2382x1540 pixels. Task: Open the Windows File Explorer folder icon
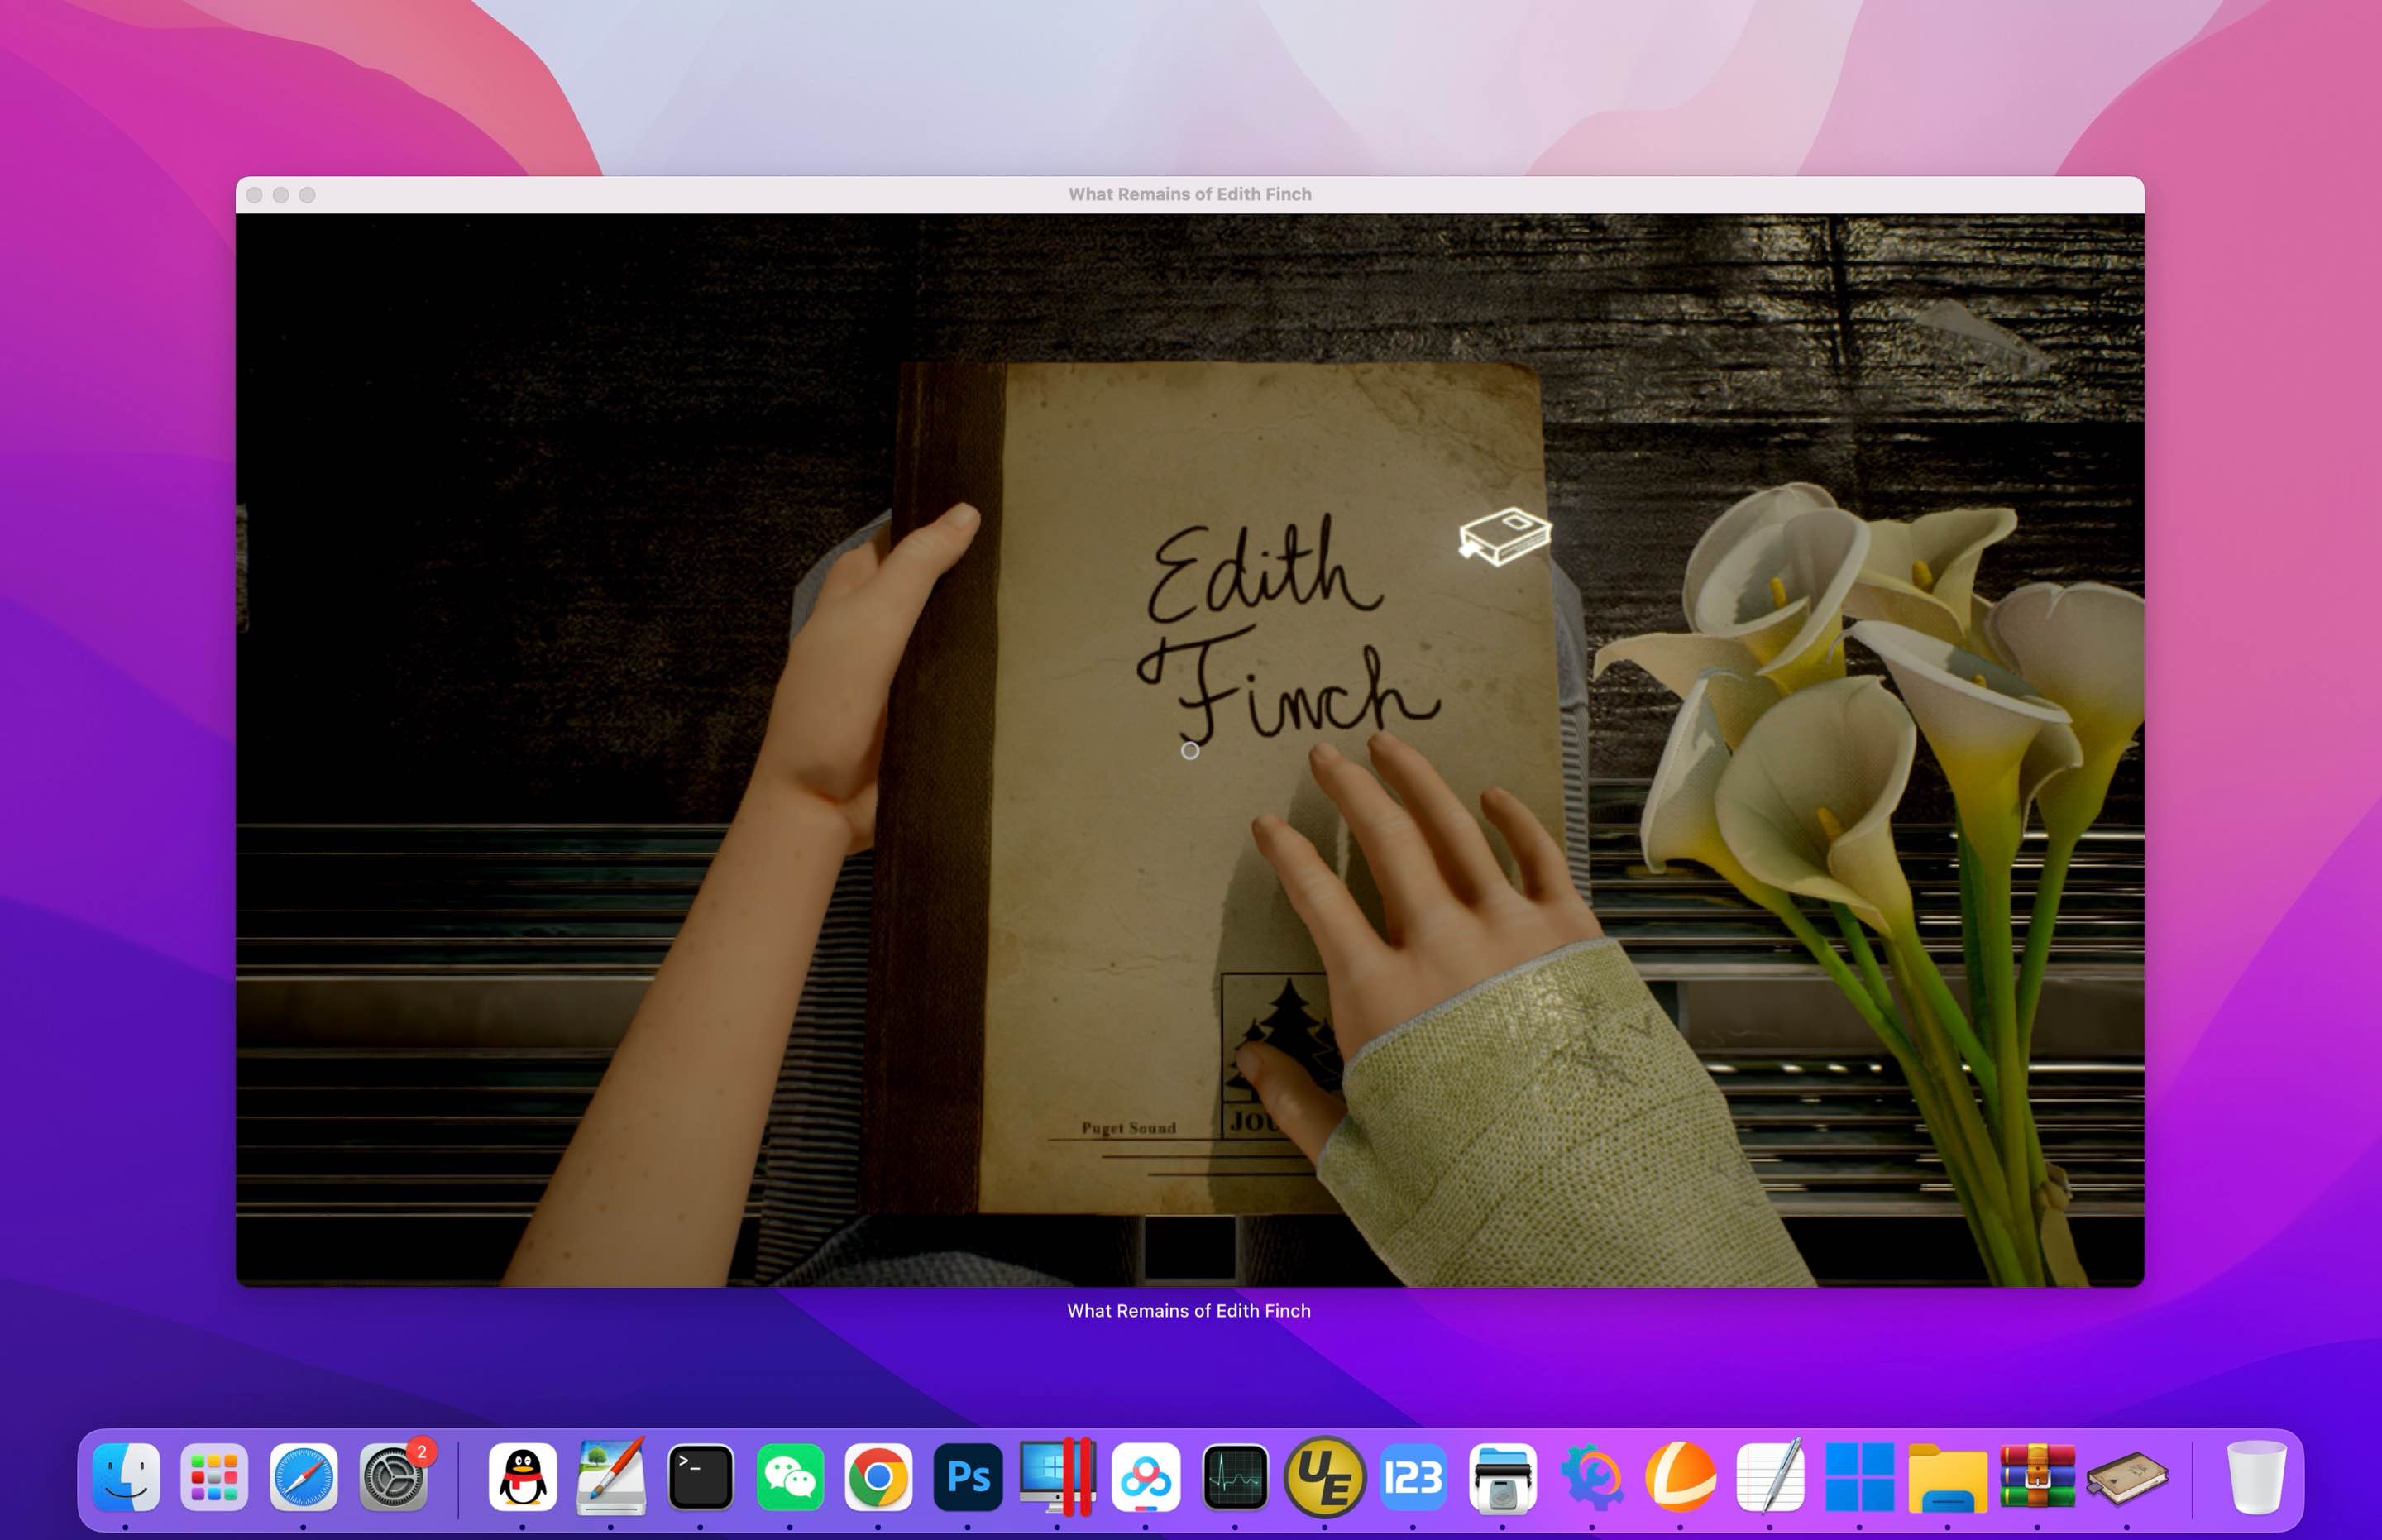pyautogui.click(x=1947, y=1477)
